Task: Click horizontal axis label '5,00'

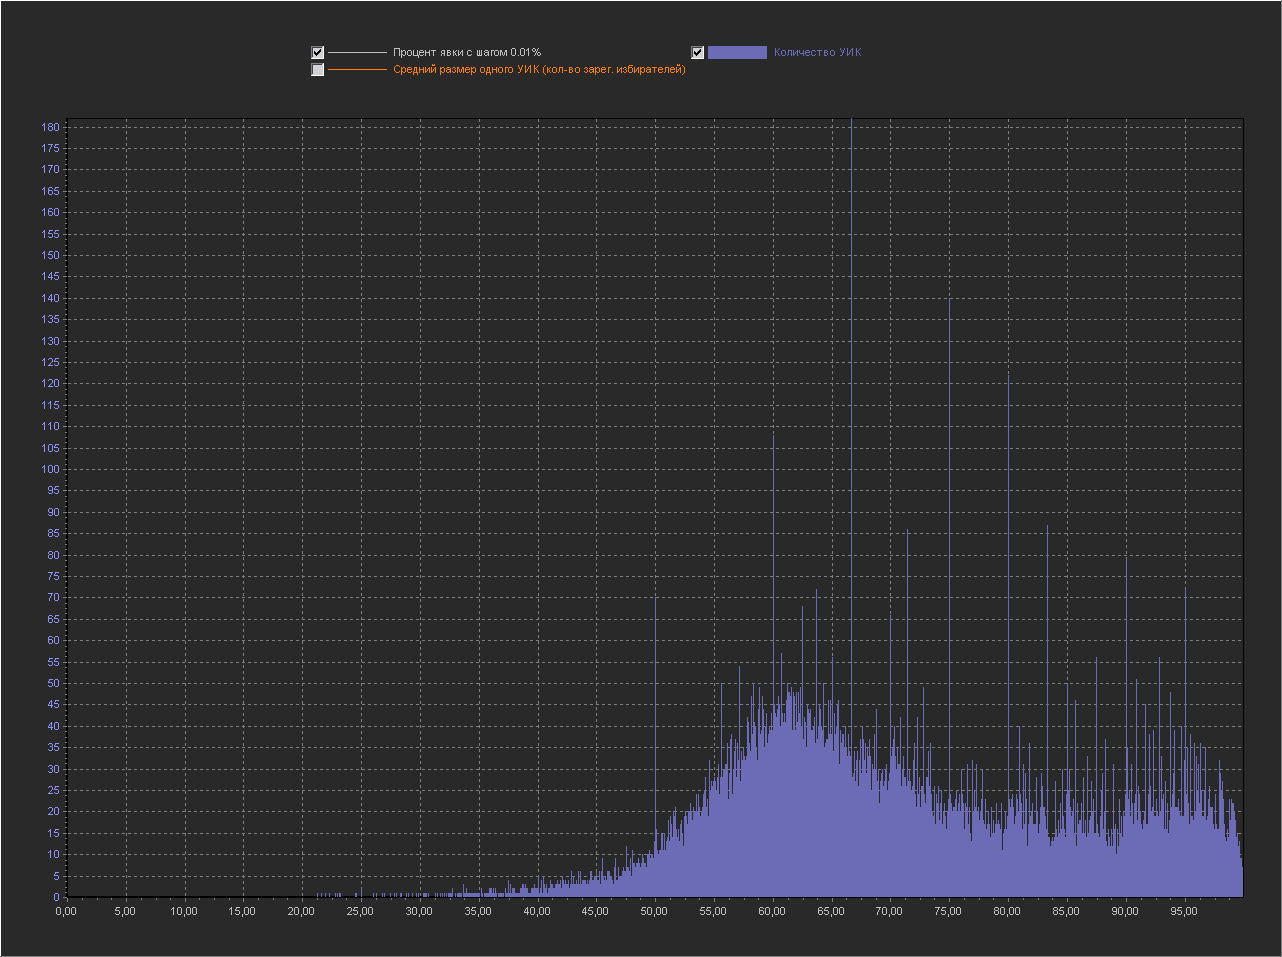Action: coord(125,911)
